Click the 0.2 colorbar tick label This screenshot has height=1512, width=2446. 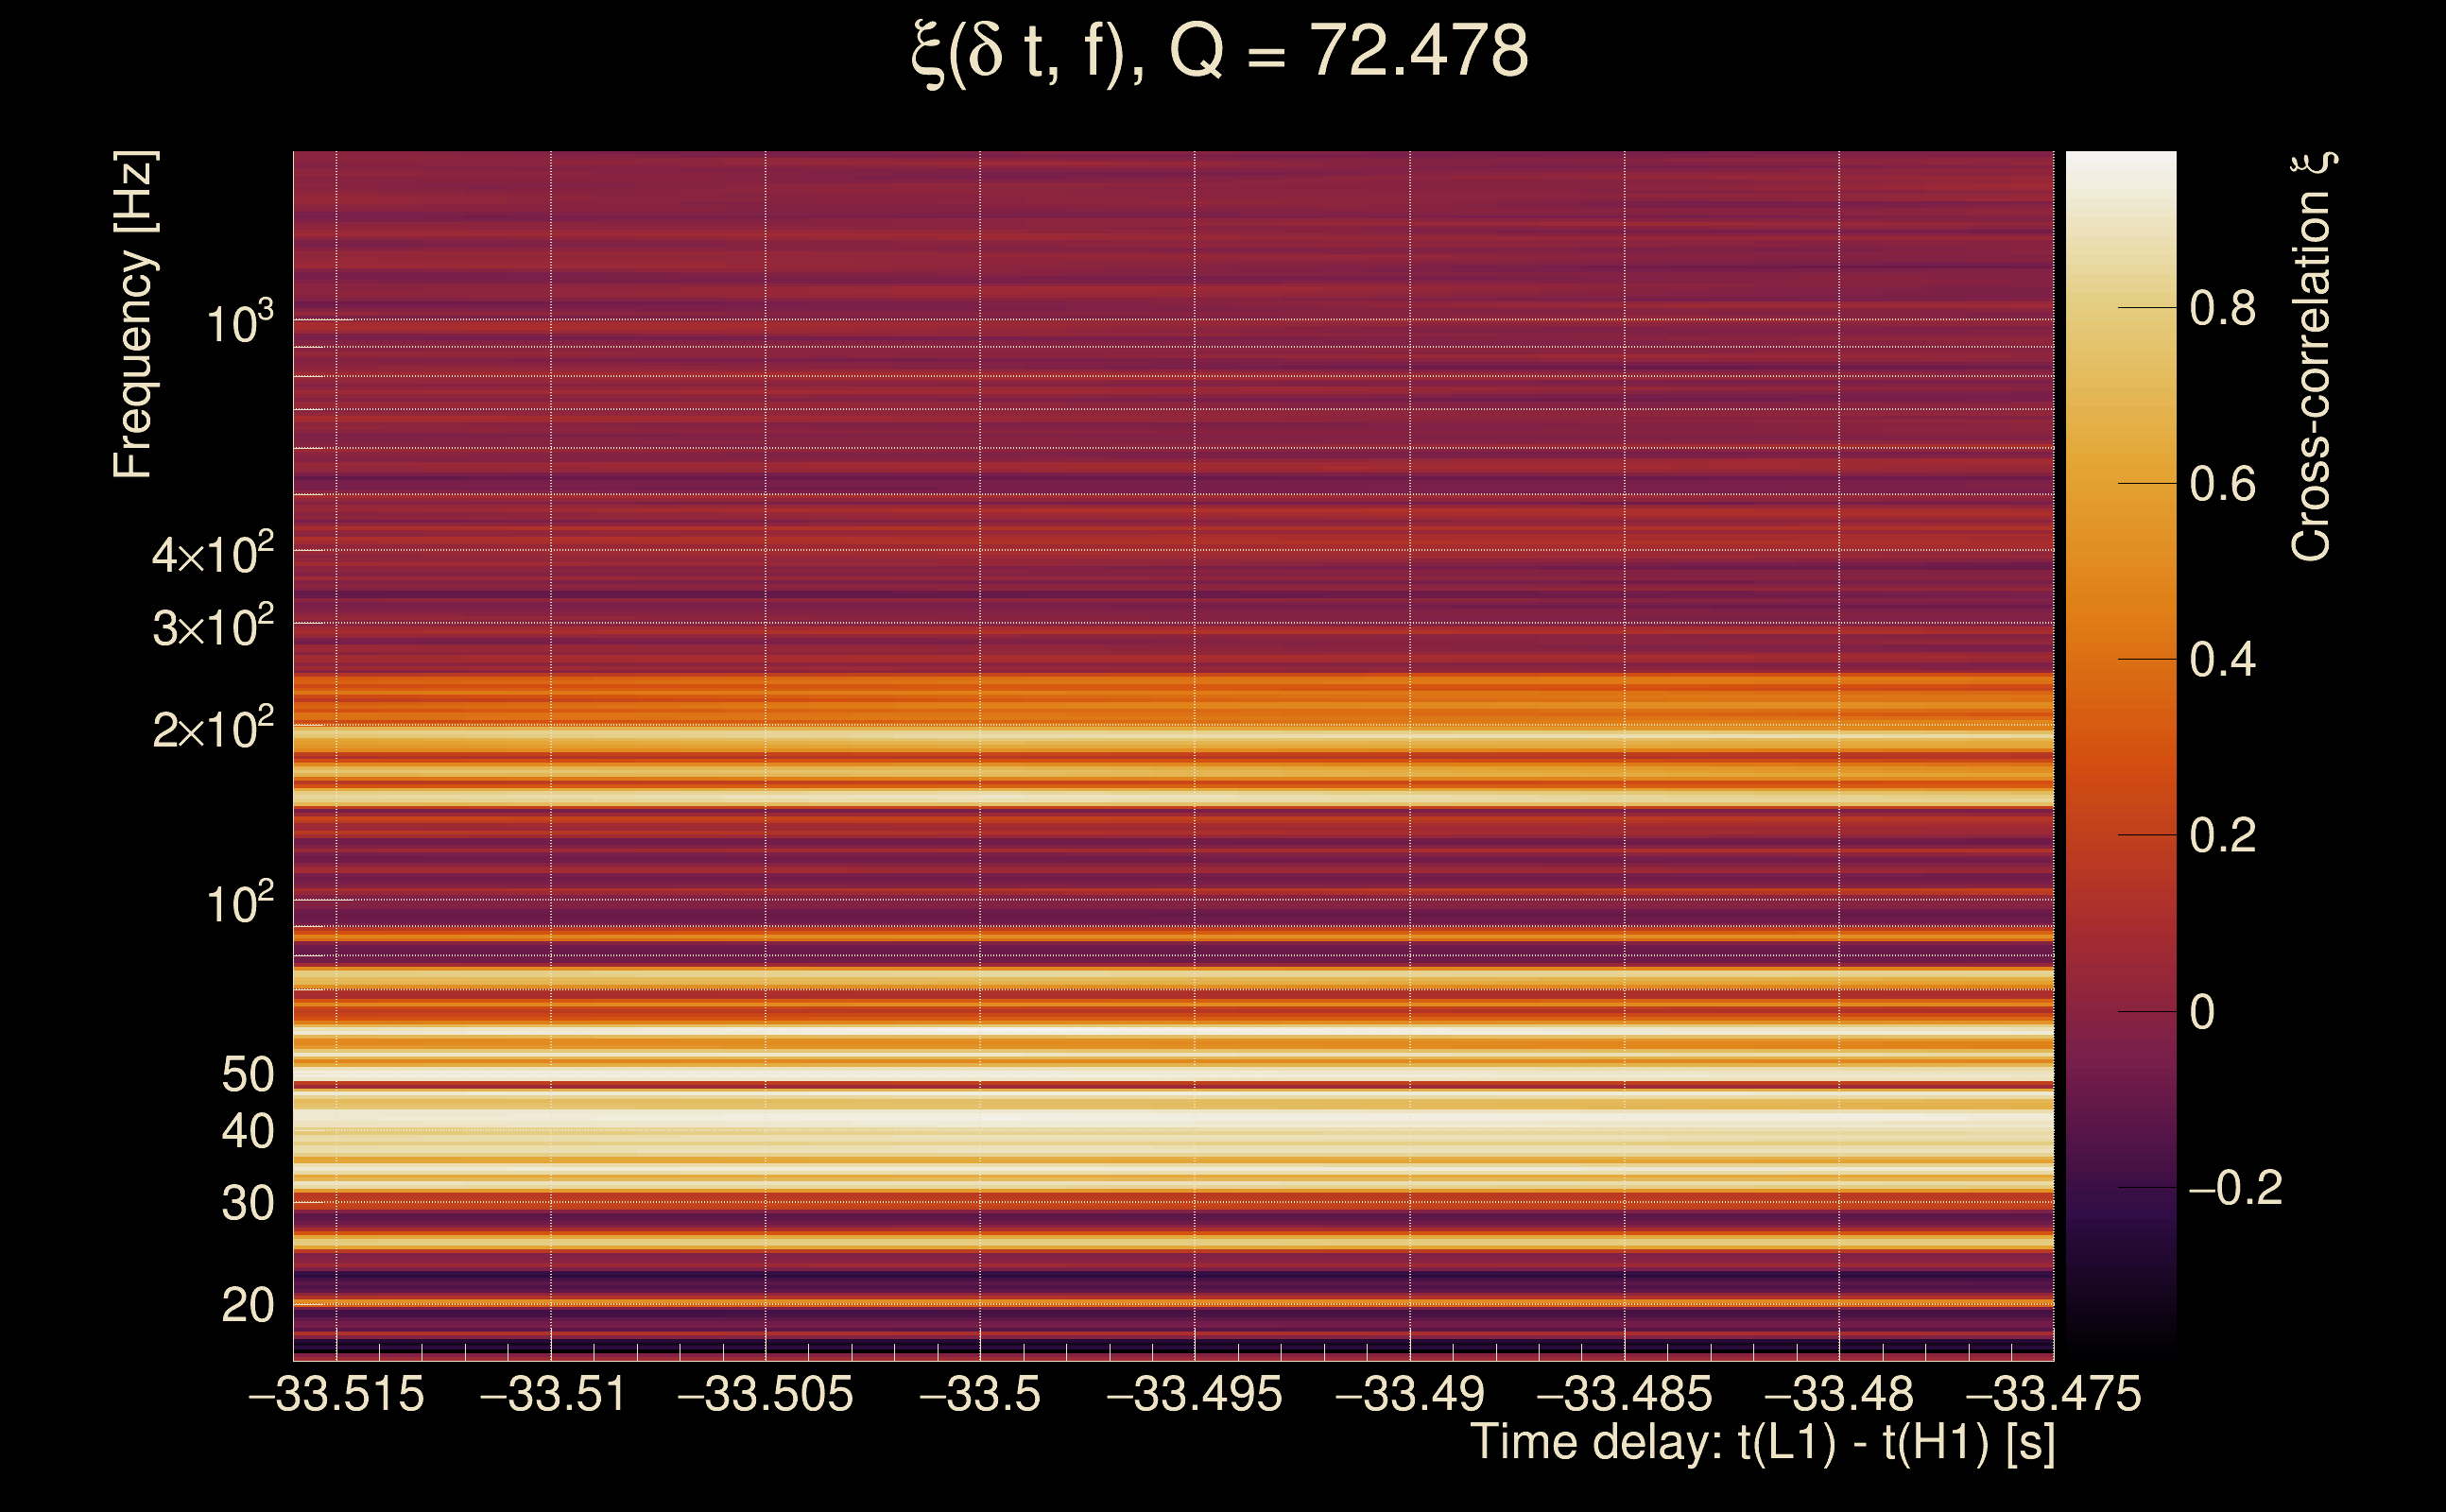coord(2222,835)
